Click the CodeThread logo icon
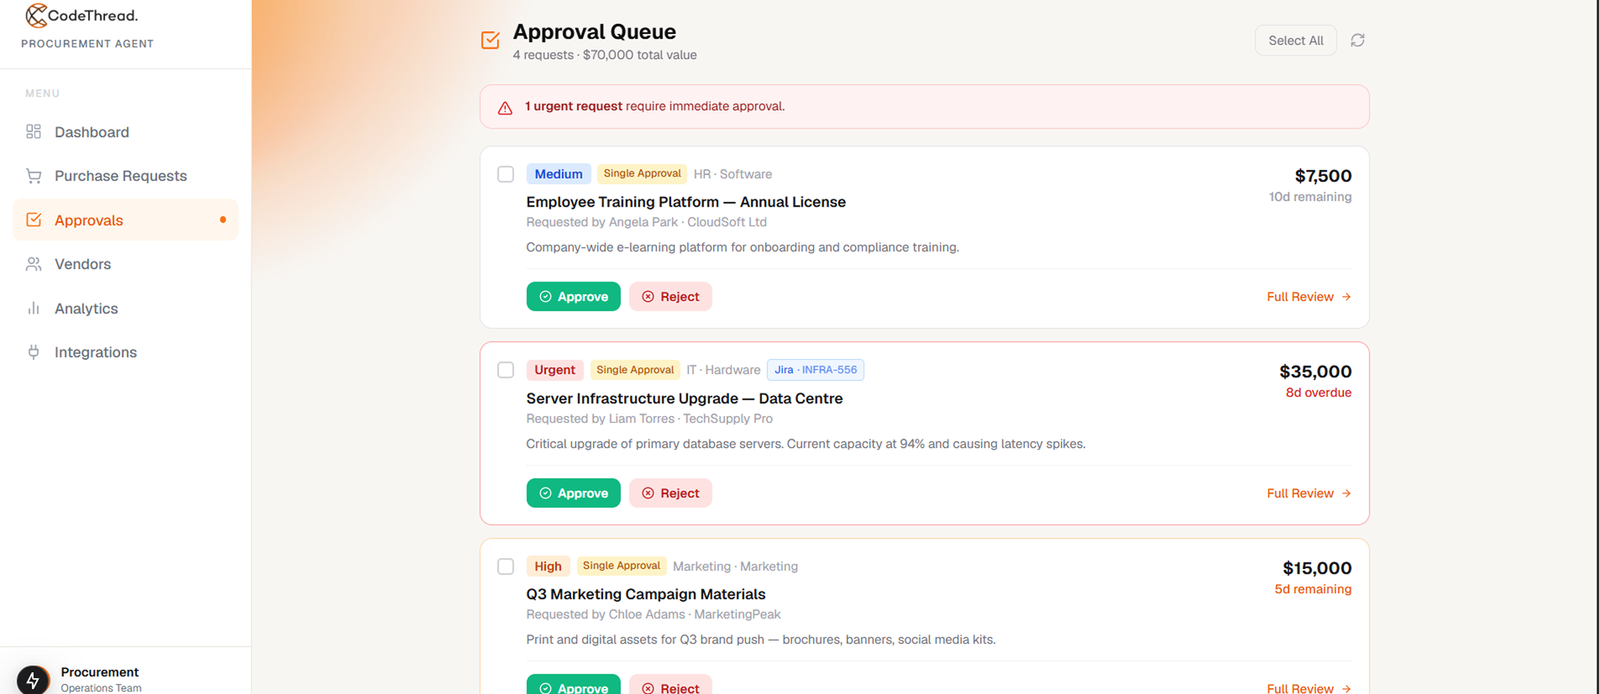 pyautogui.click(x=36, y=15)
